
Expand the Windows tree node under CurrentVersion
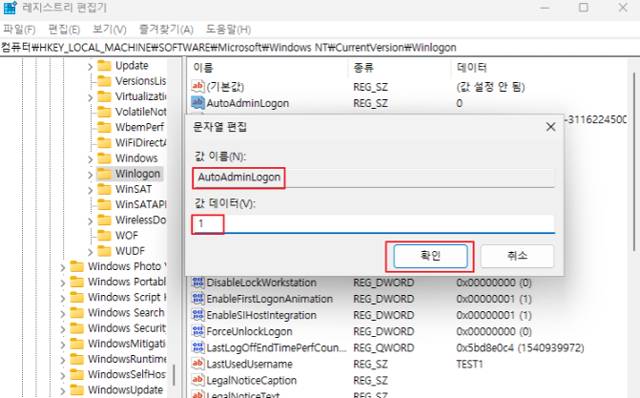(90, 159)
